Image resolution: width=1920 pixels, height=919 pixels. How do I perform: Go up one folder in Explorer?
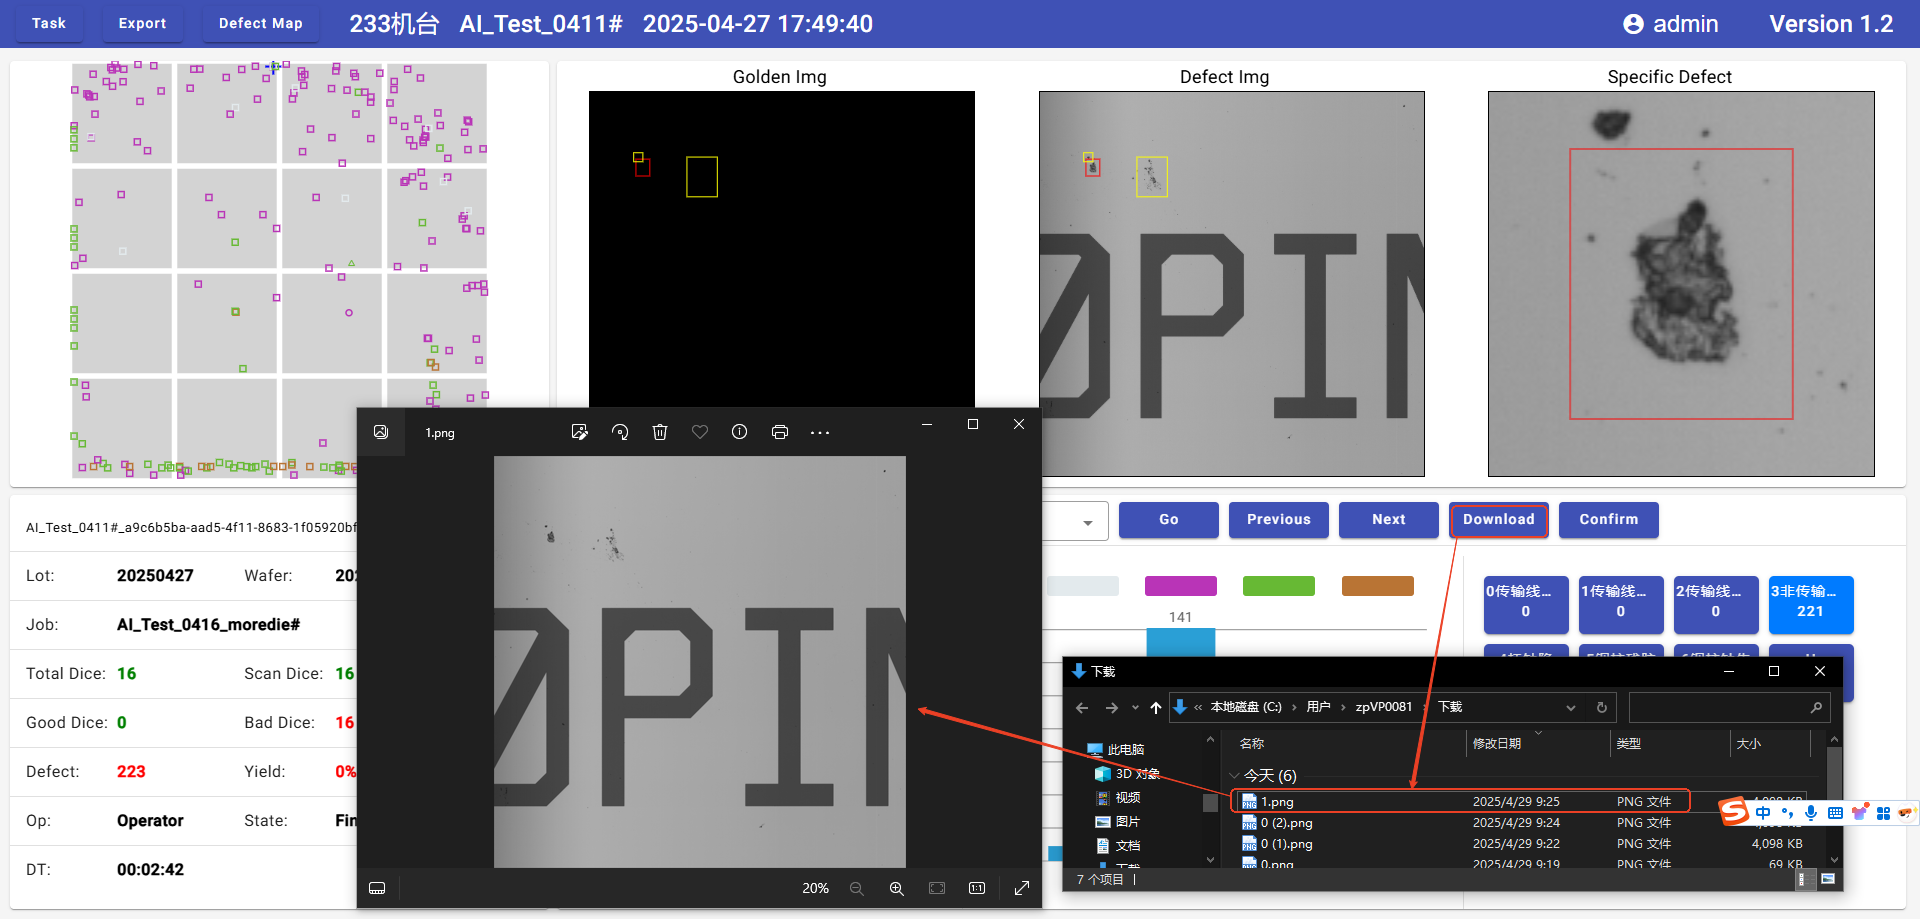point(1156,707)
